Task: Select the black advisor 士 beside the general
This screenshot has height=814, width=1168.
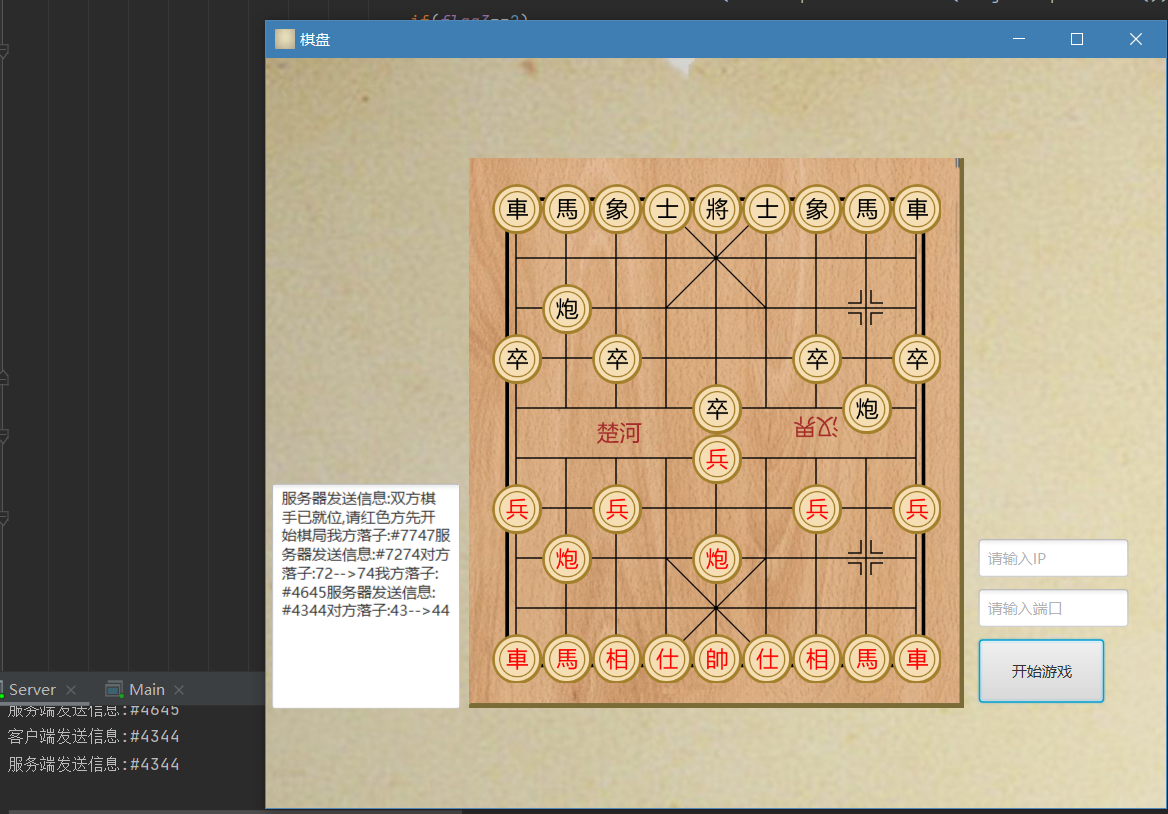Action: [x=667, y=209]
